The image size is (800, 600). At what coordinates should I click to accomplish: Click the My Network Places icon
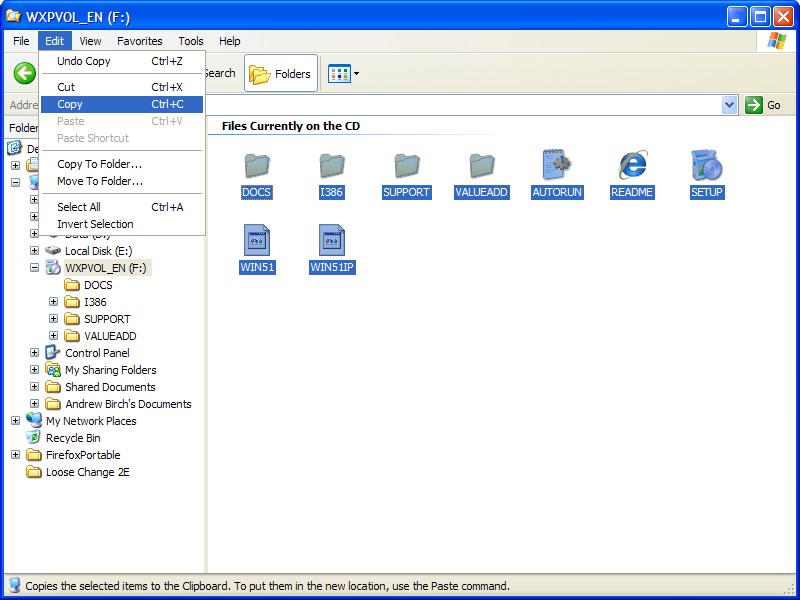pyautogui.click(x=34, y=420)
